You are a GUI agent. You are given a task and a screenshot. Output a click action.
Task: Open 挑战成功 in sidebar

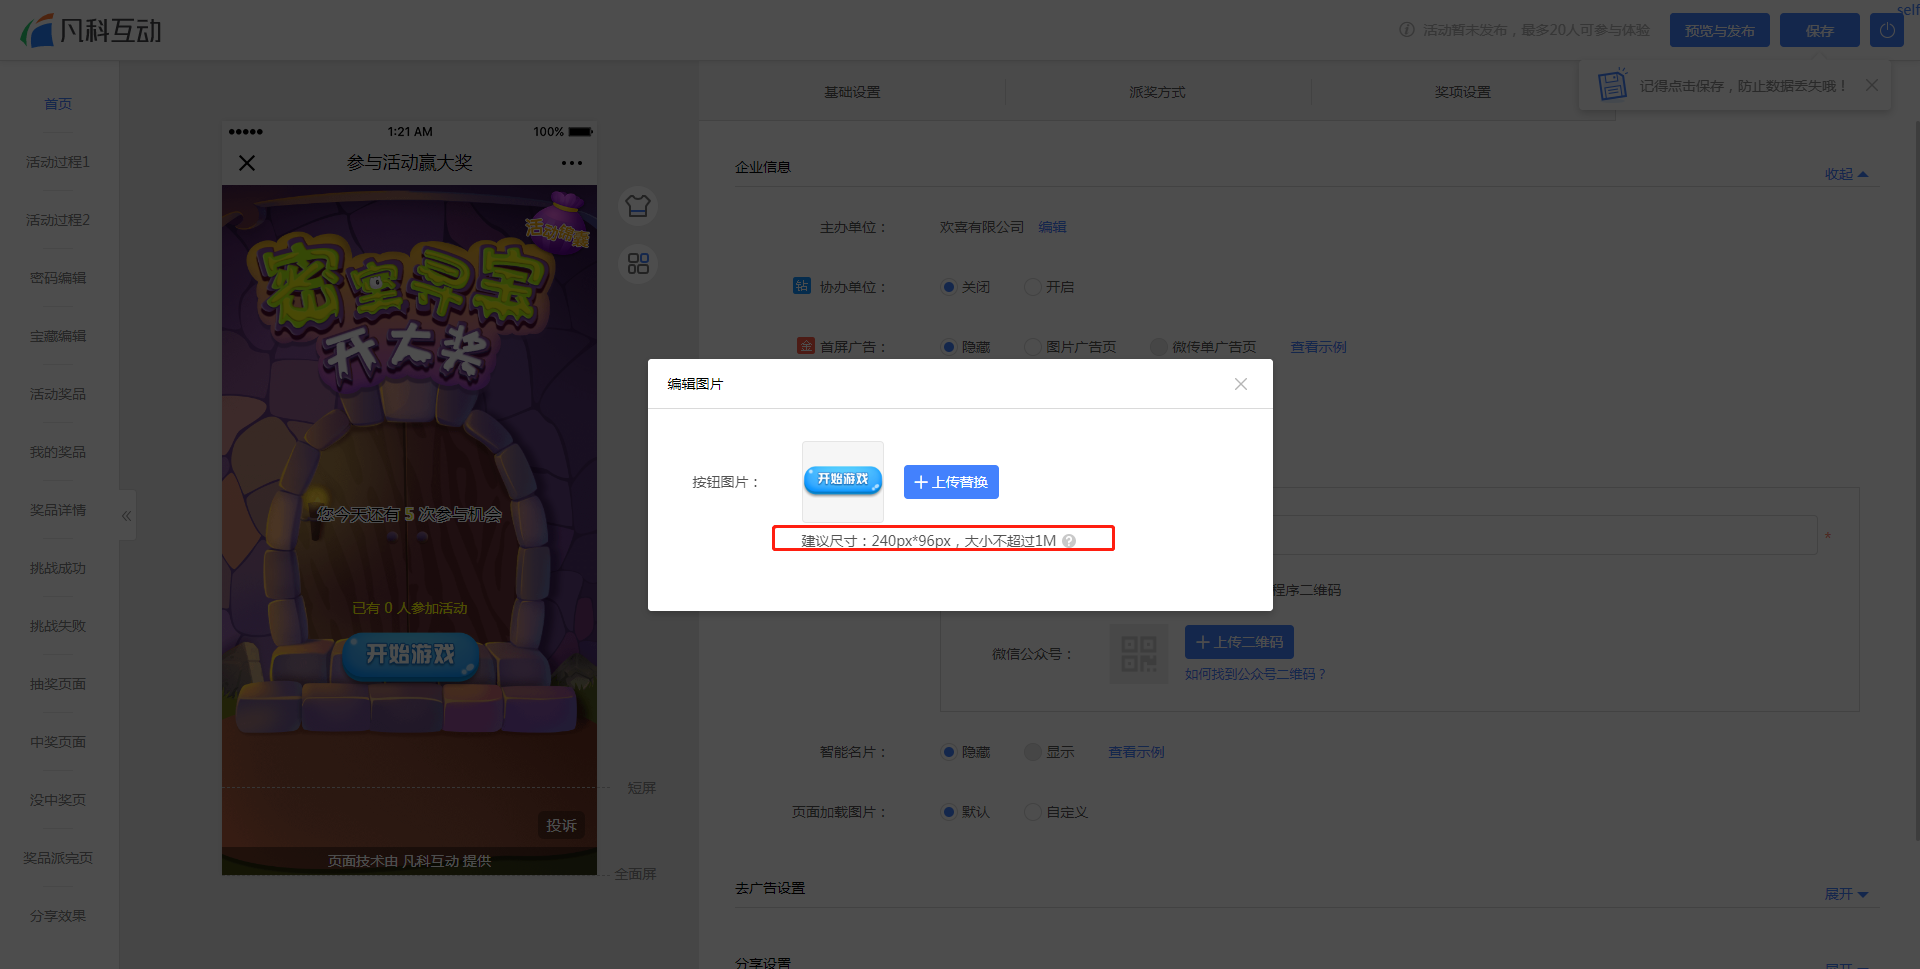(58, 568)
